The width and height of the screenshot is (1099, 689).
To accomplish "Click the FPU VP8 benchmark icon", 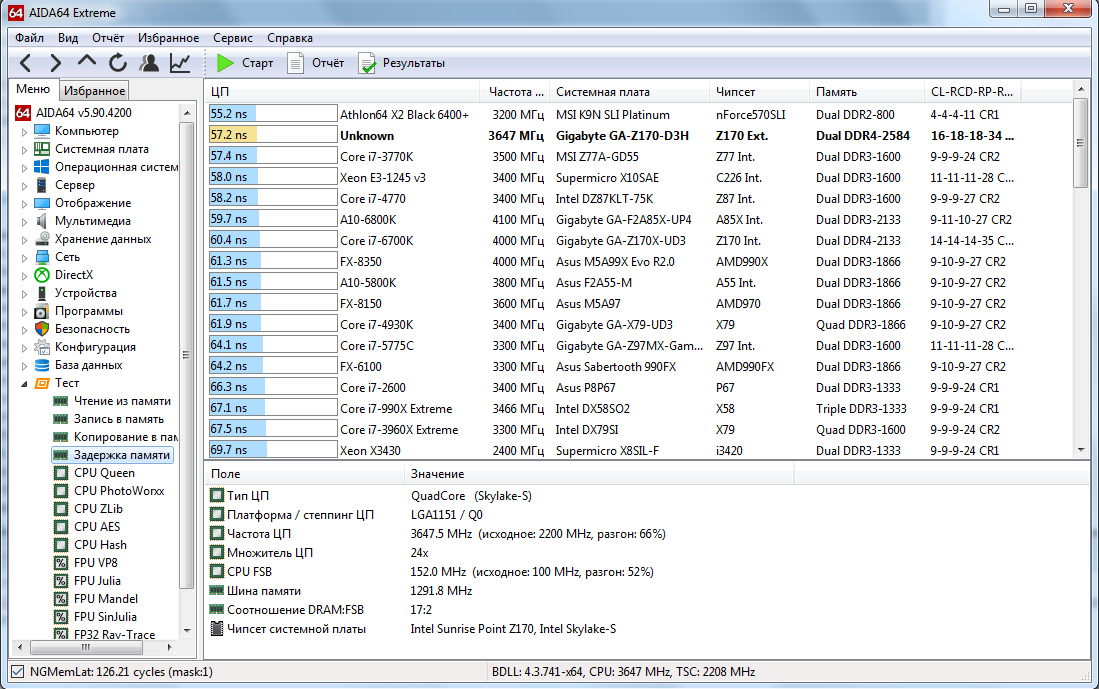I will click(x=61, y=563).
